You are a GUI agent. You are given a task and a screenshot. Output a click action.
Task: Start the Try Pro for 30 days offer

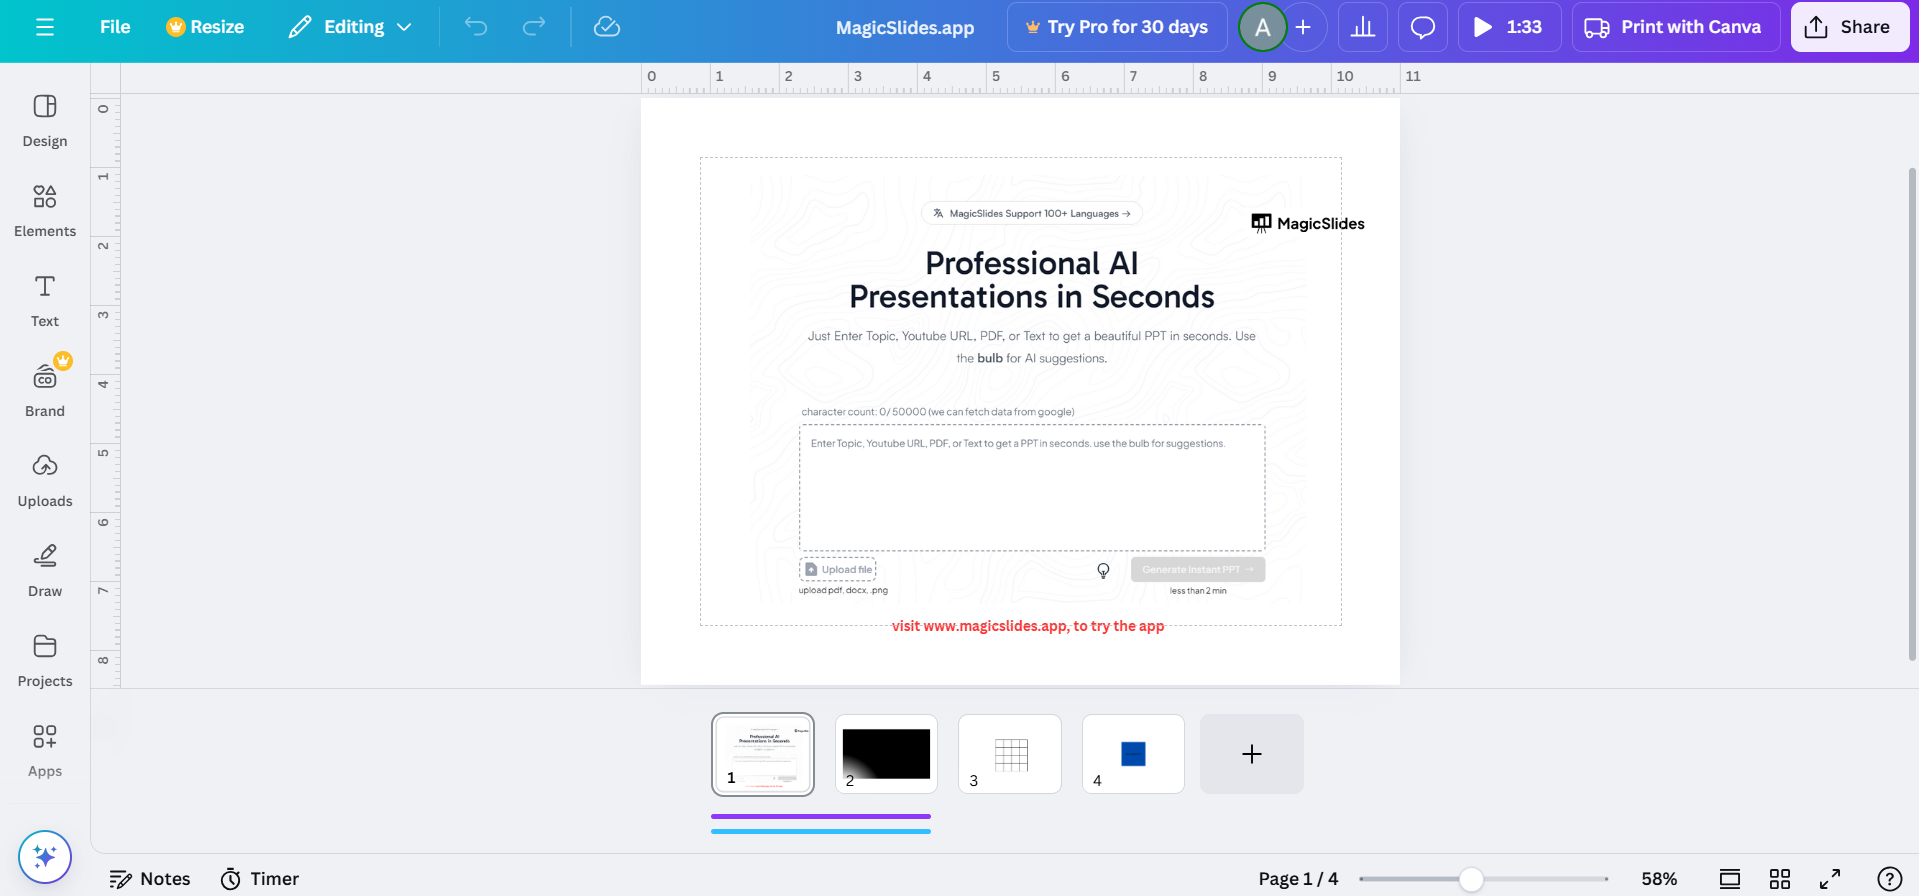(x=1117, y=27)
